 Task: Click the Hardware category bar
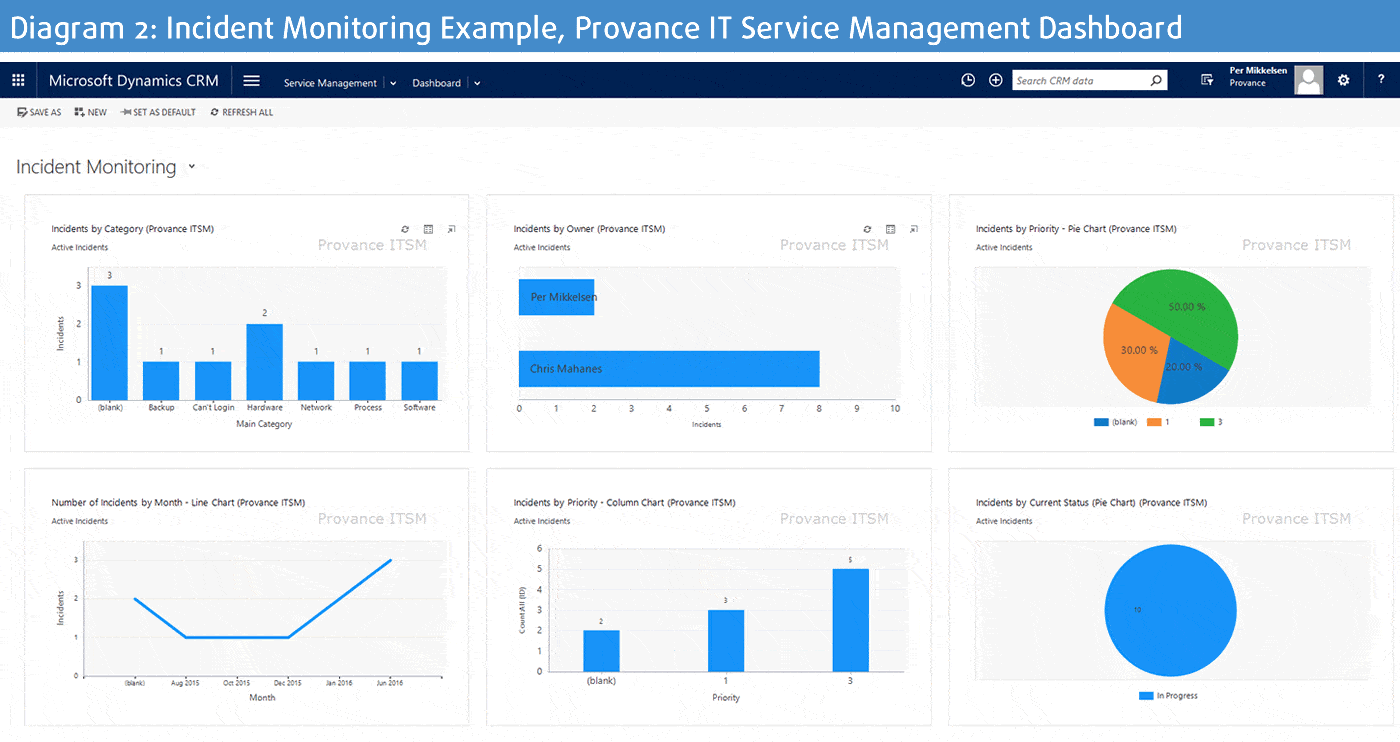[x=265, y=361]
